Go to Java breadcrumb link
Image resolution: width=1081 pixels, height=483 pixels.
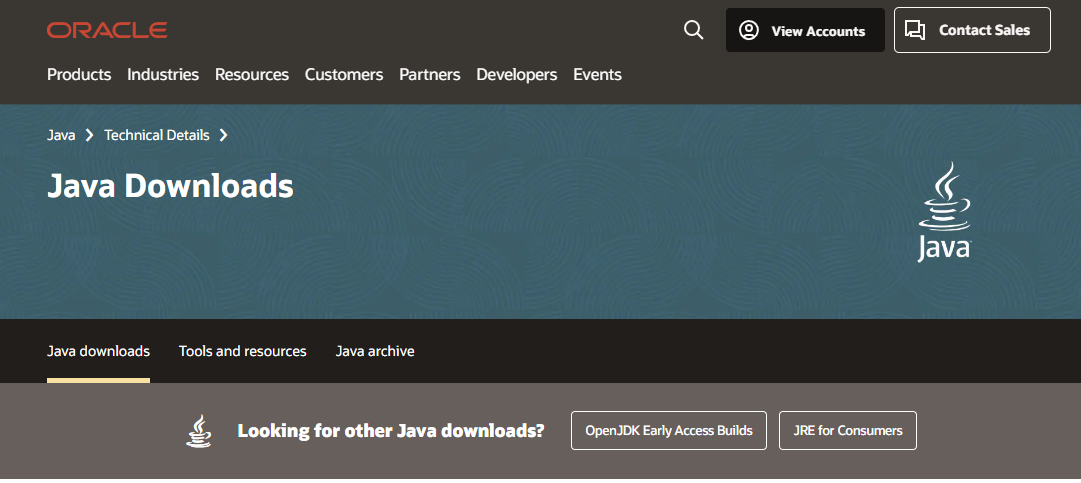tap(61, 135)
